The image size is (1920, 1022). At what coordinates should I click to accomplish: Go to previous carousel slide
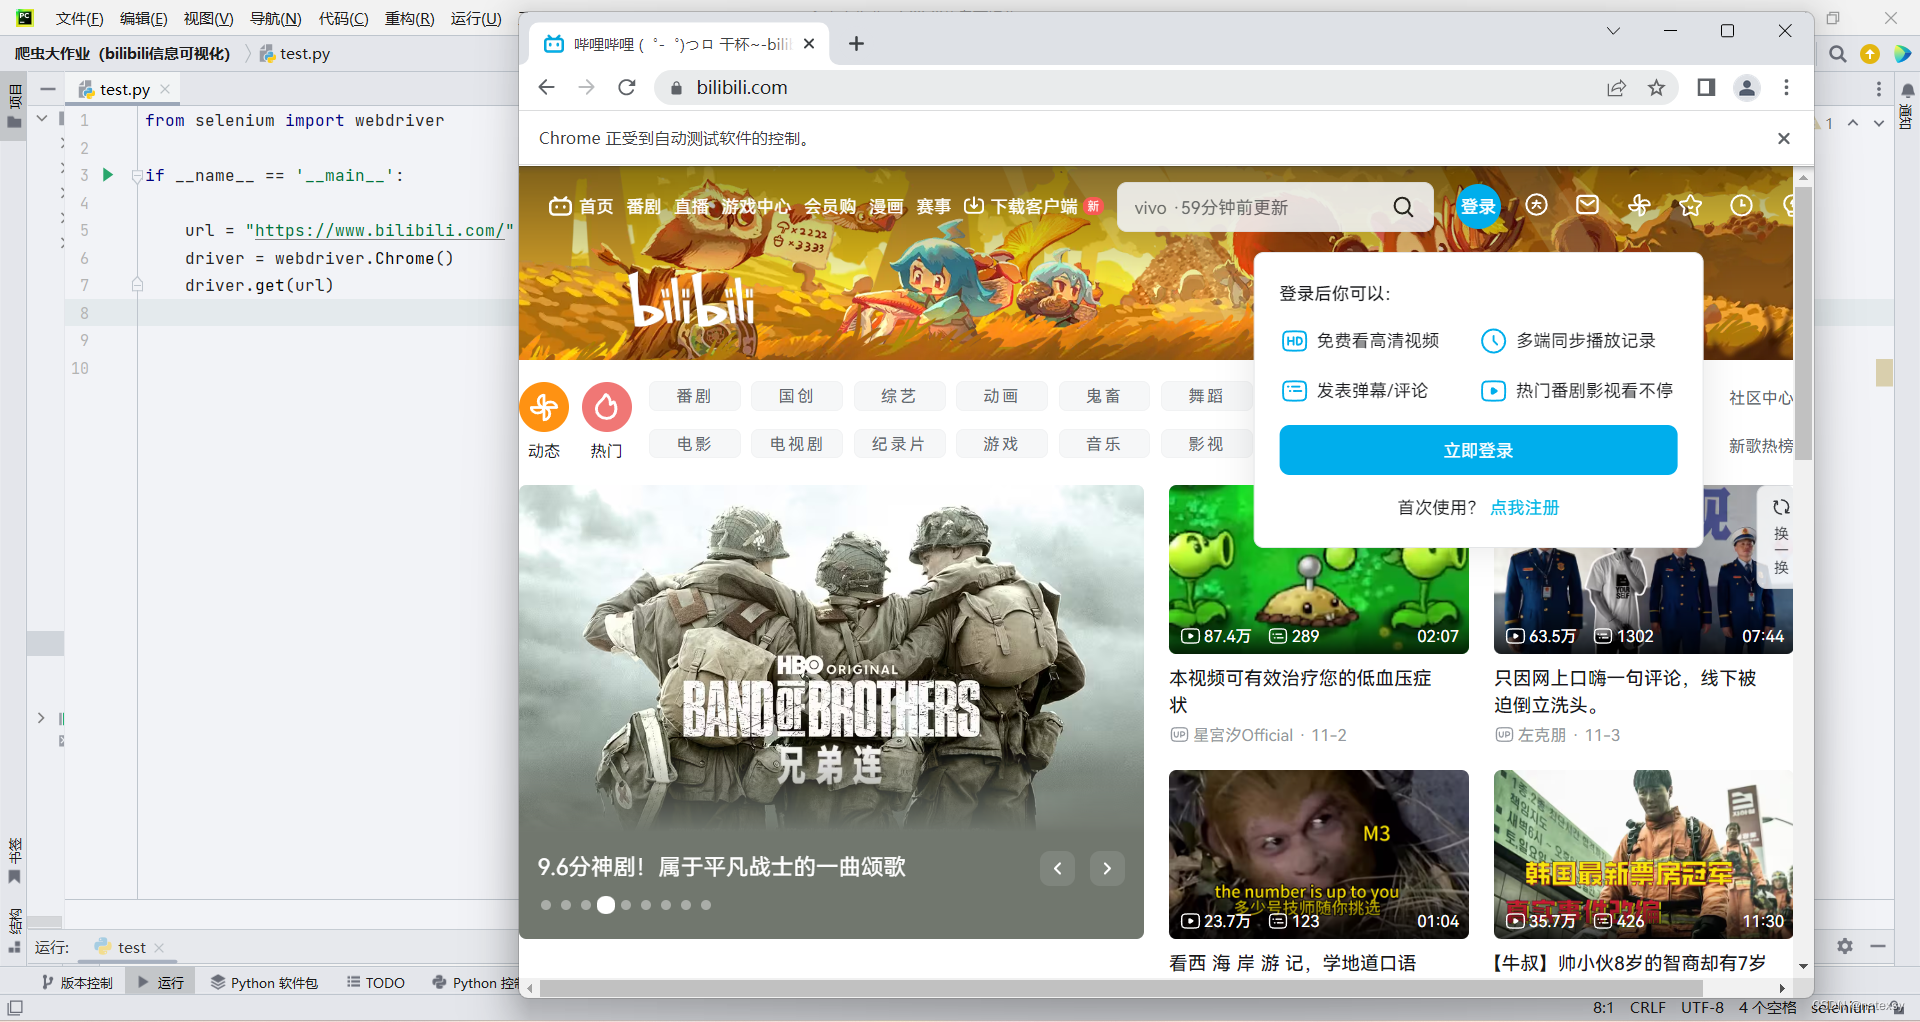tap(1057, 868)
